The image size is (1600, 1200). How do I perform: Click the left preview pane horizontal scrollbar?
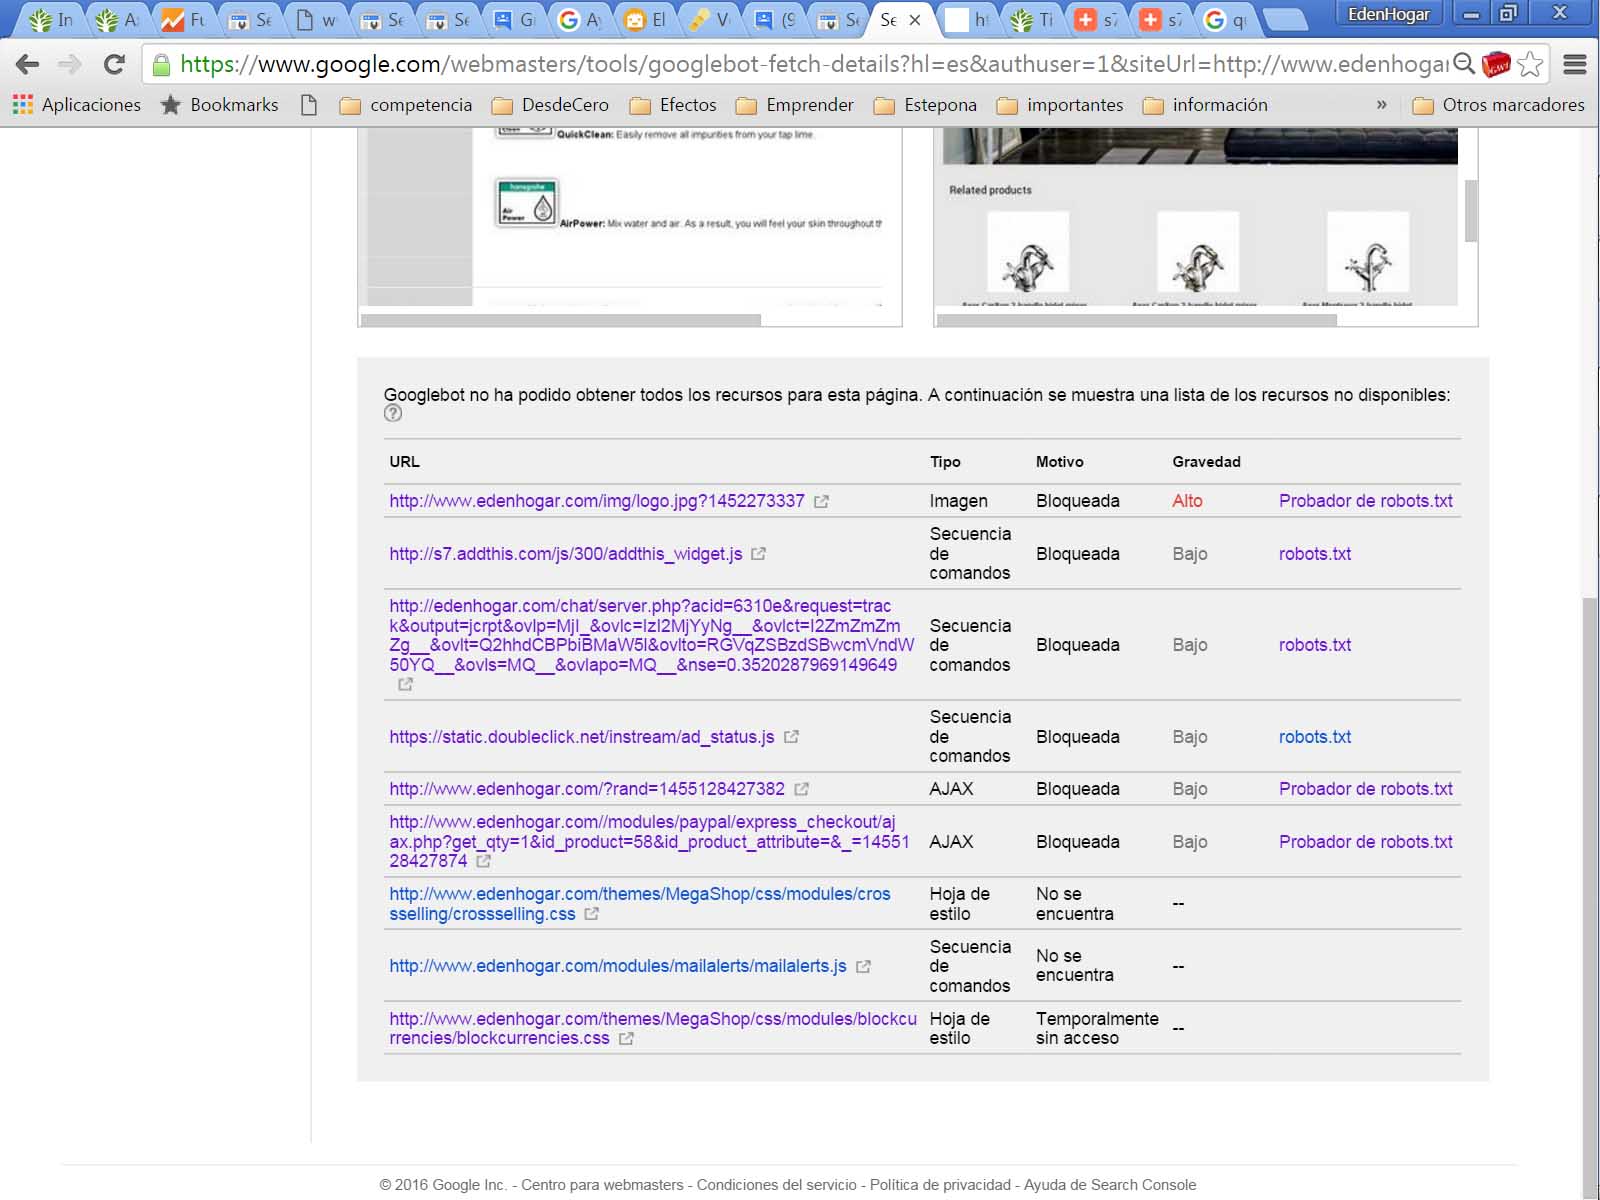coord(561,320)
